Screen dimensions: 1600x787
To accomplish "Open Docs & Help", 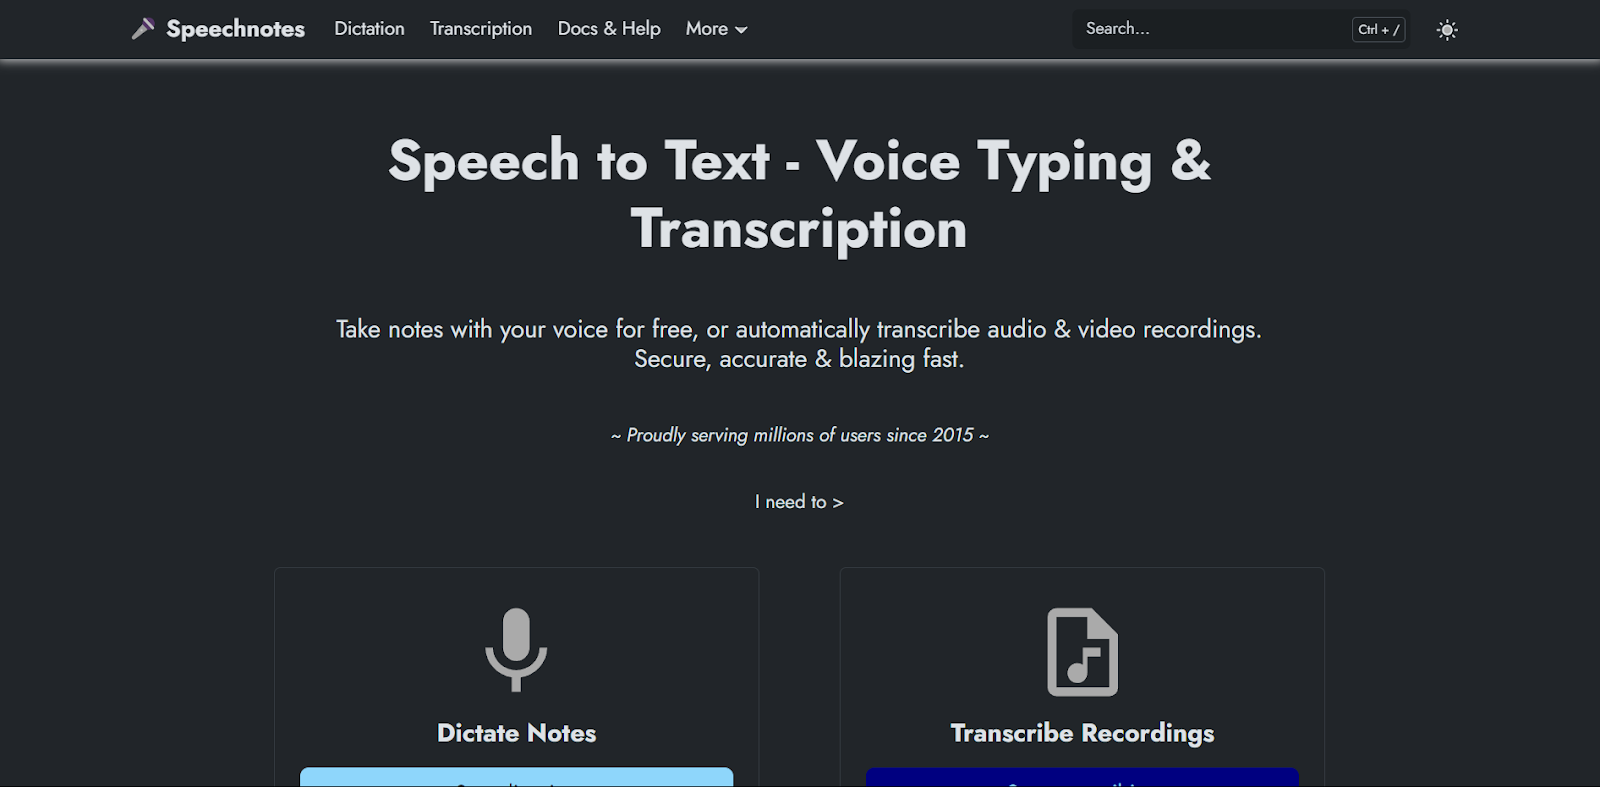I will tap(609, 29).
